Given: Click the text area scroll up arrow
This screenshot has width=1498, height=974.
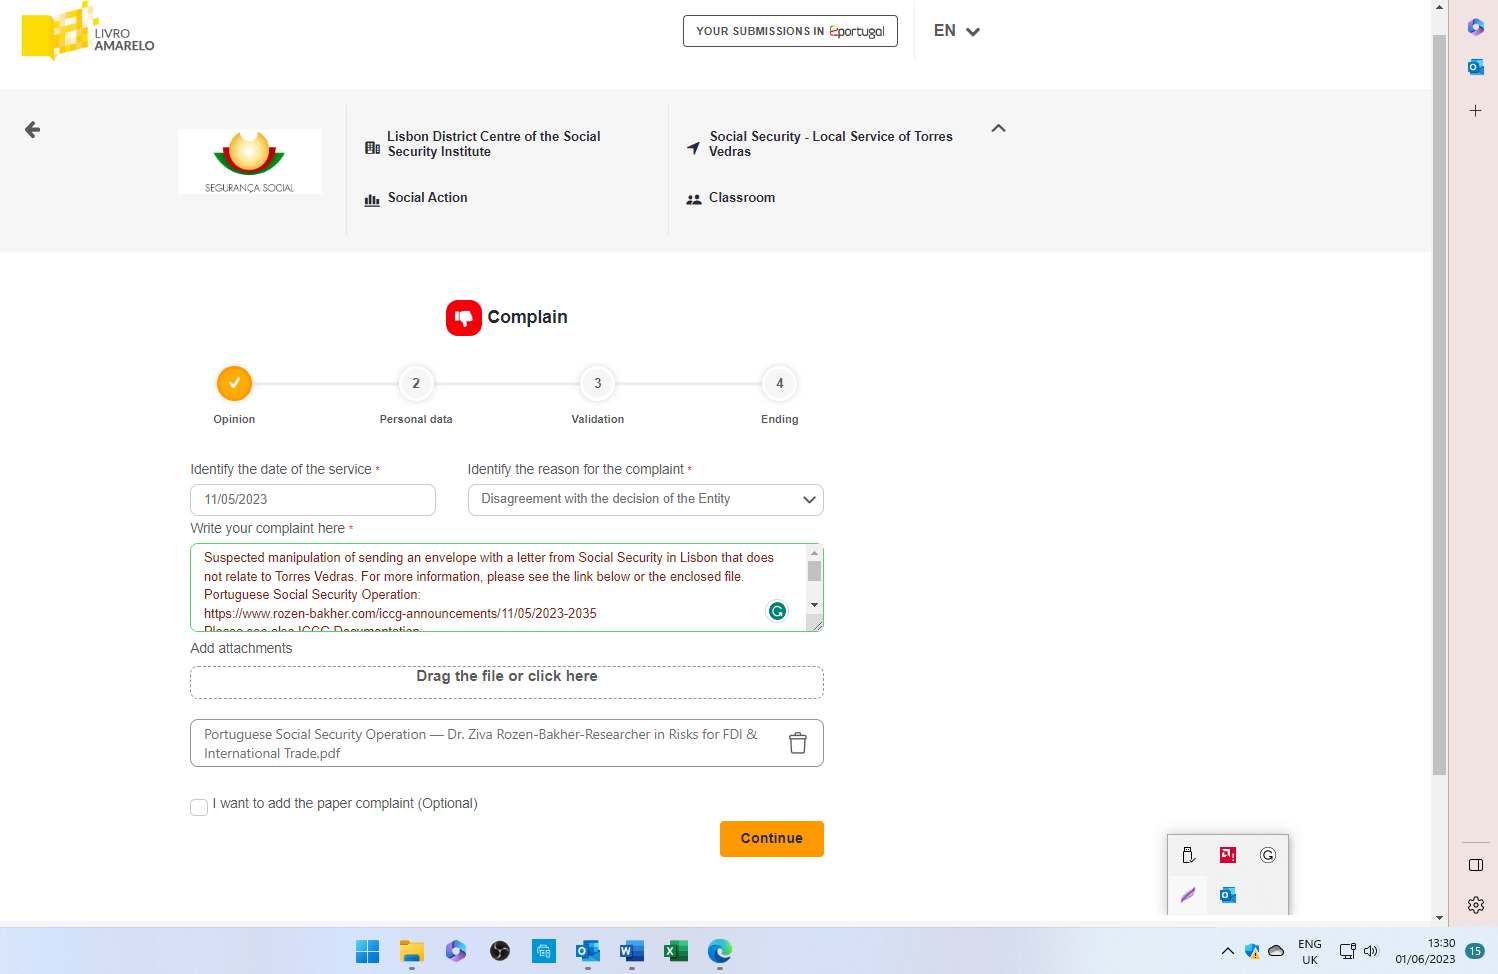Looking at the screenshot, I should click(x=815, y=553).
